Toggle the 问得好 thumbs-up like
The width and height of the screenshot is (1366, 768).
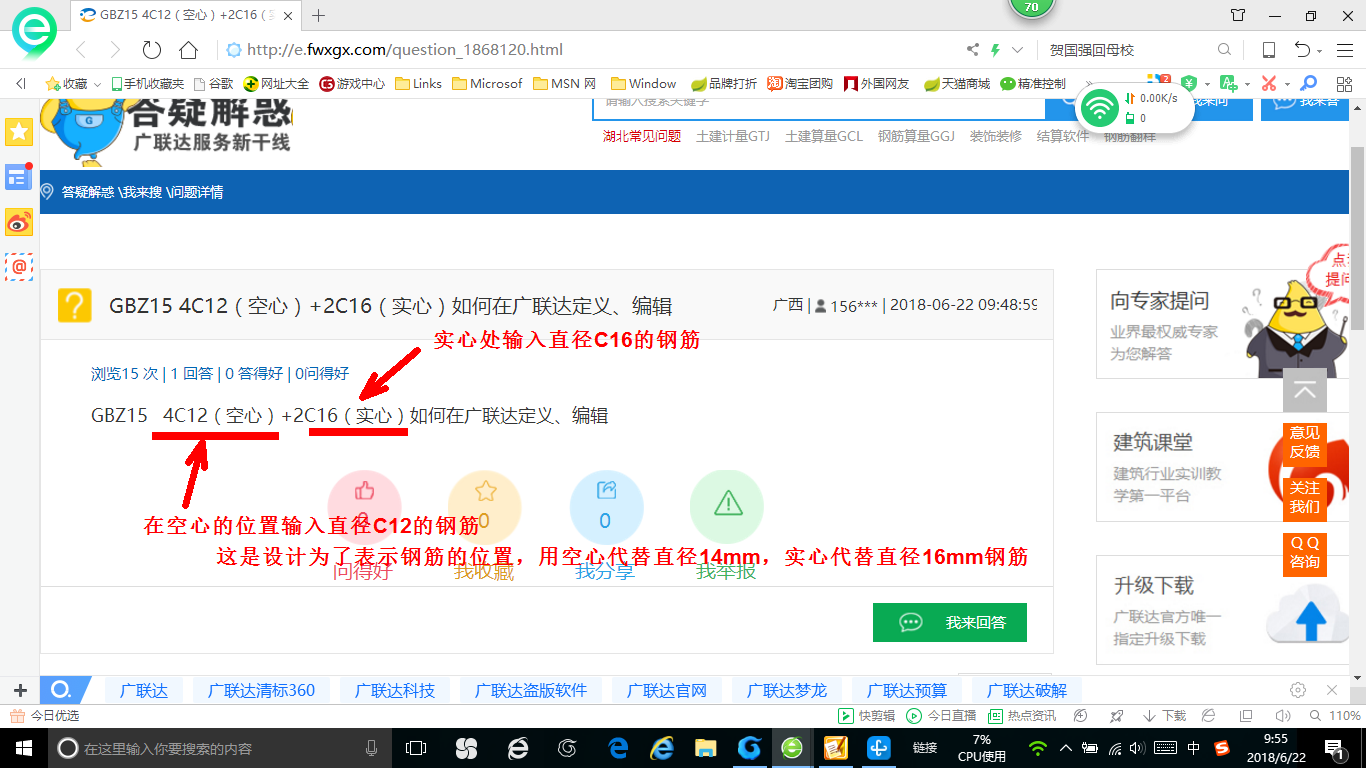363,506
